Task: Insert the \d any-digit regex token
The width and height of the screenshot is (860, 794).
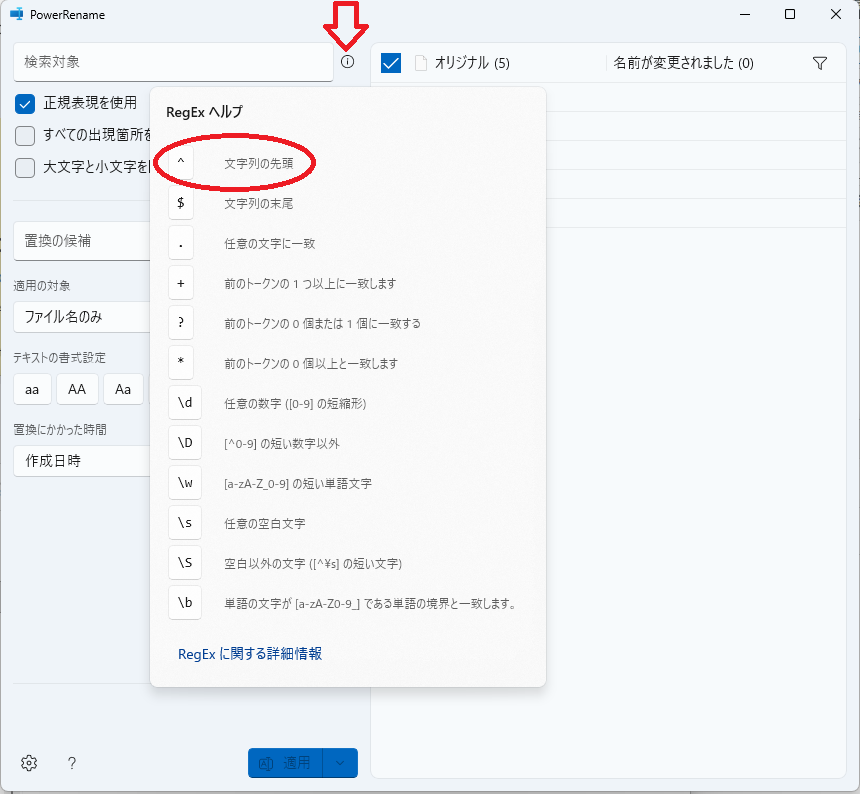Action: 185,403
